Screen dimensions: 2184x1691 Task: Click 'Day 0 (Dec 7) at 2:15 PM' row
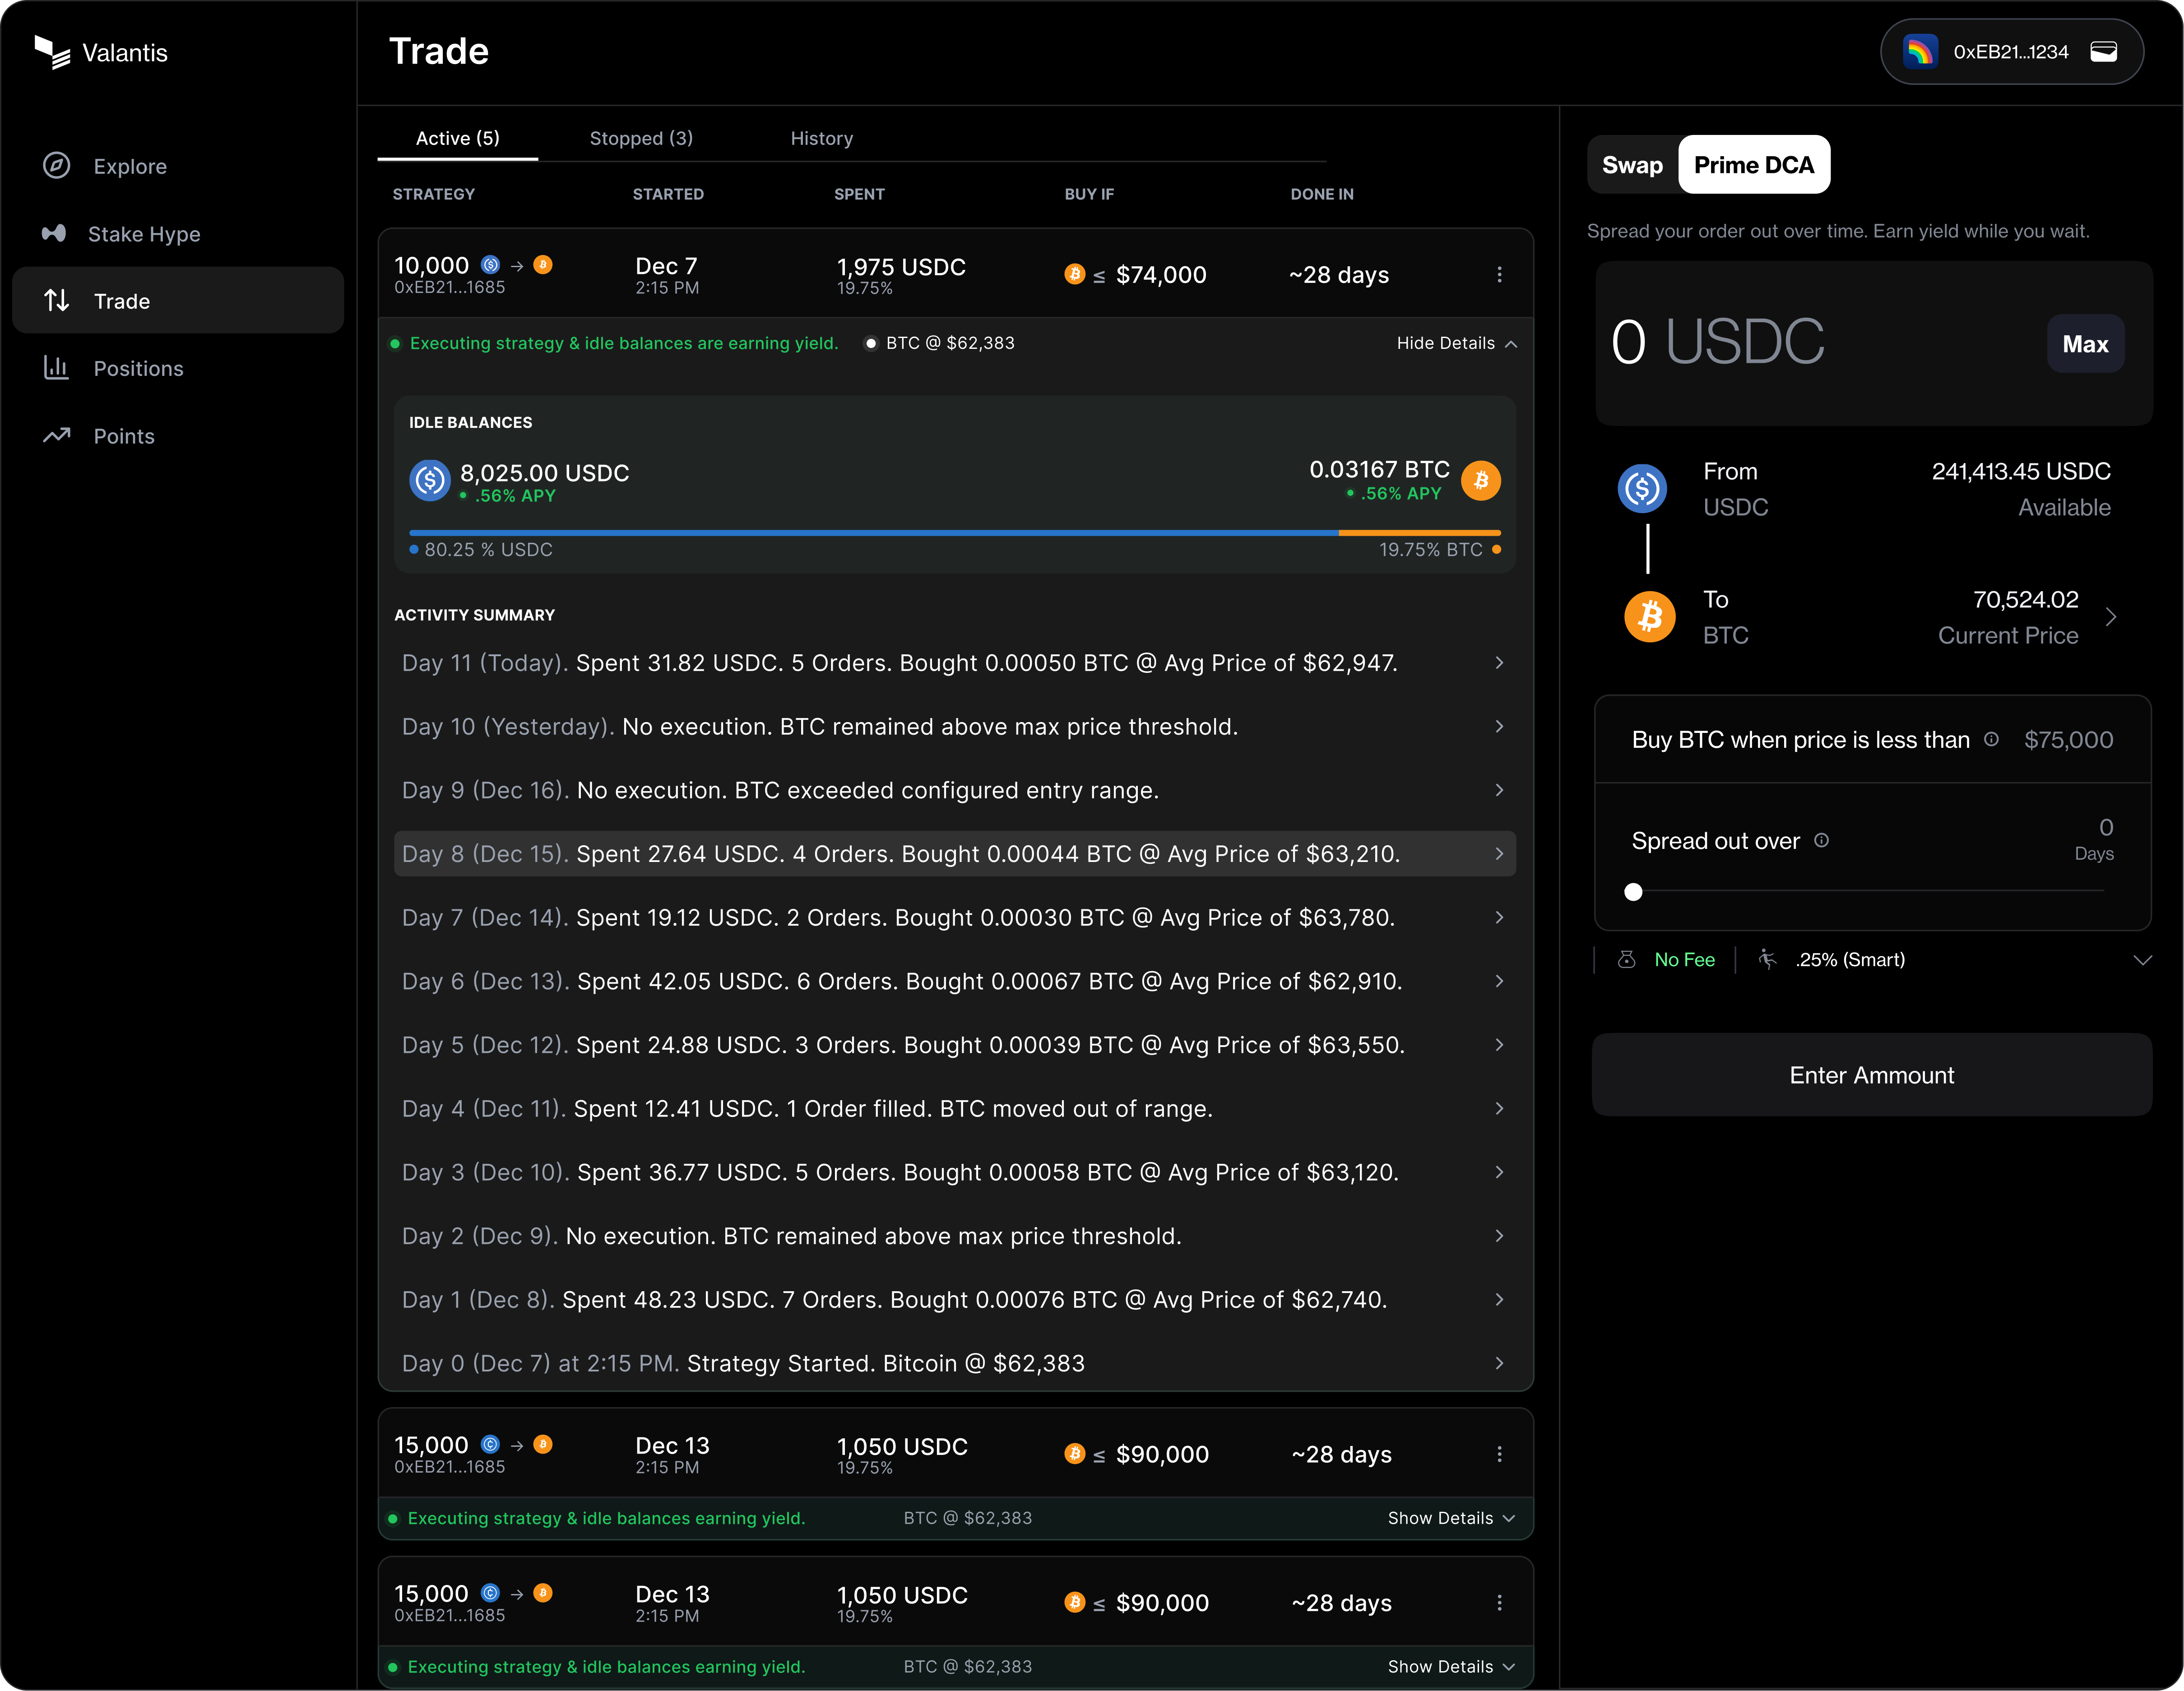955,1363
